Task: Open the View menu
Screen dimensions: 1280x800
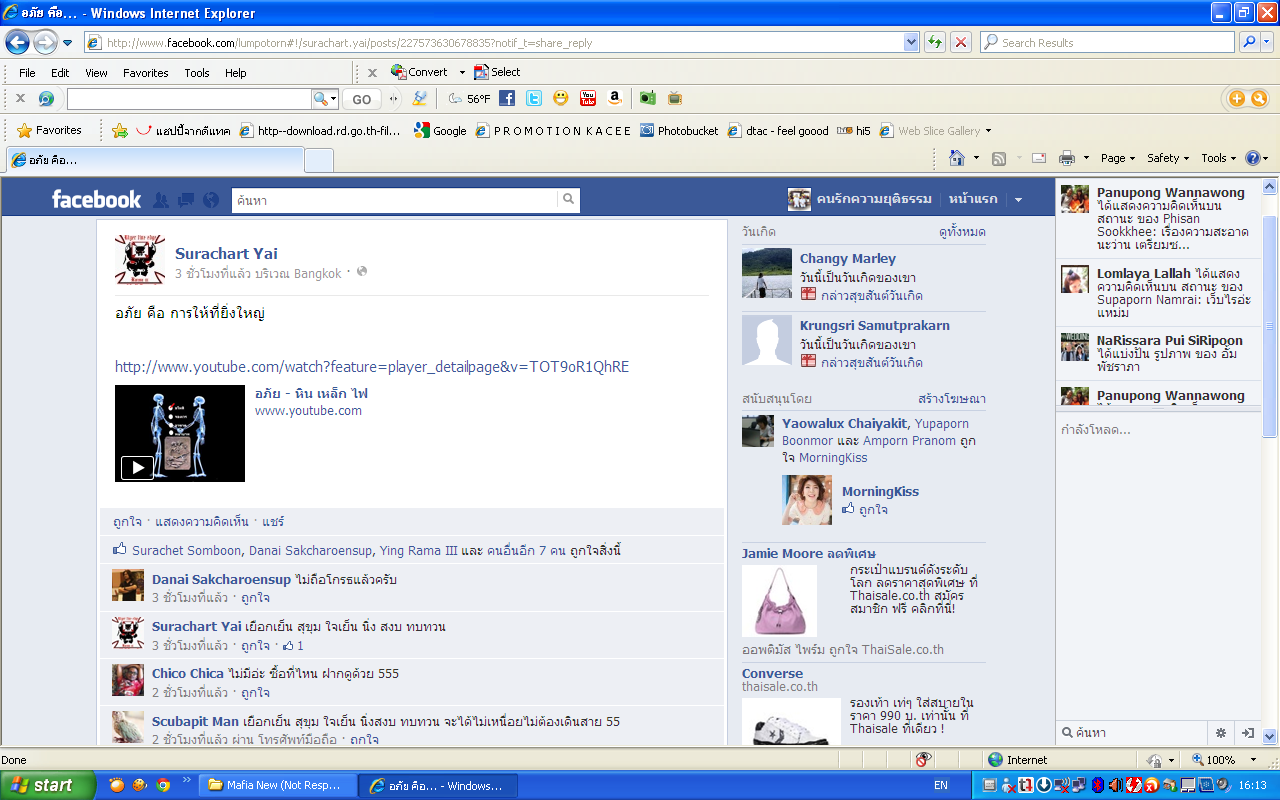Action: (96, 73)
